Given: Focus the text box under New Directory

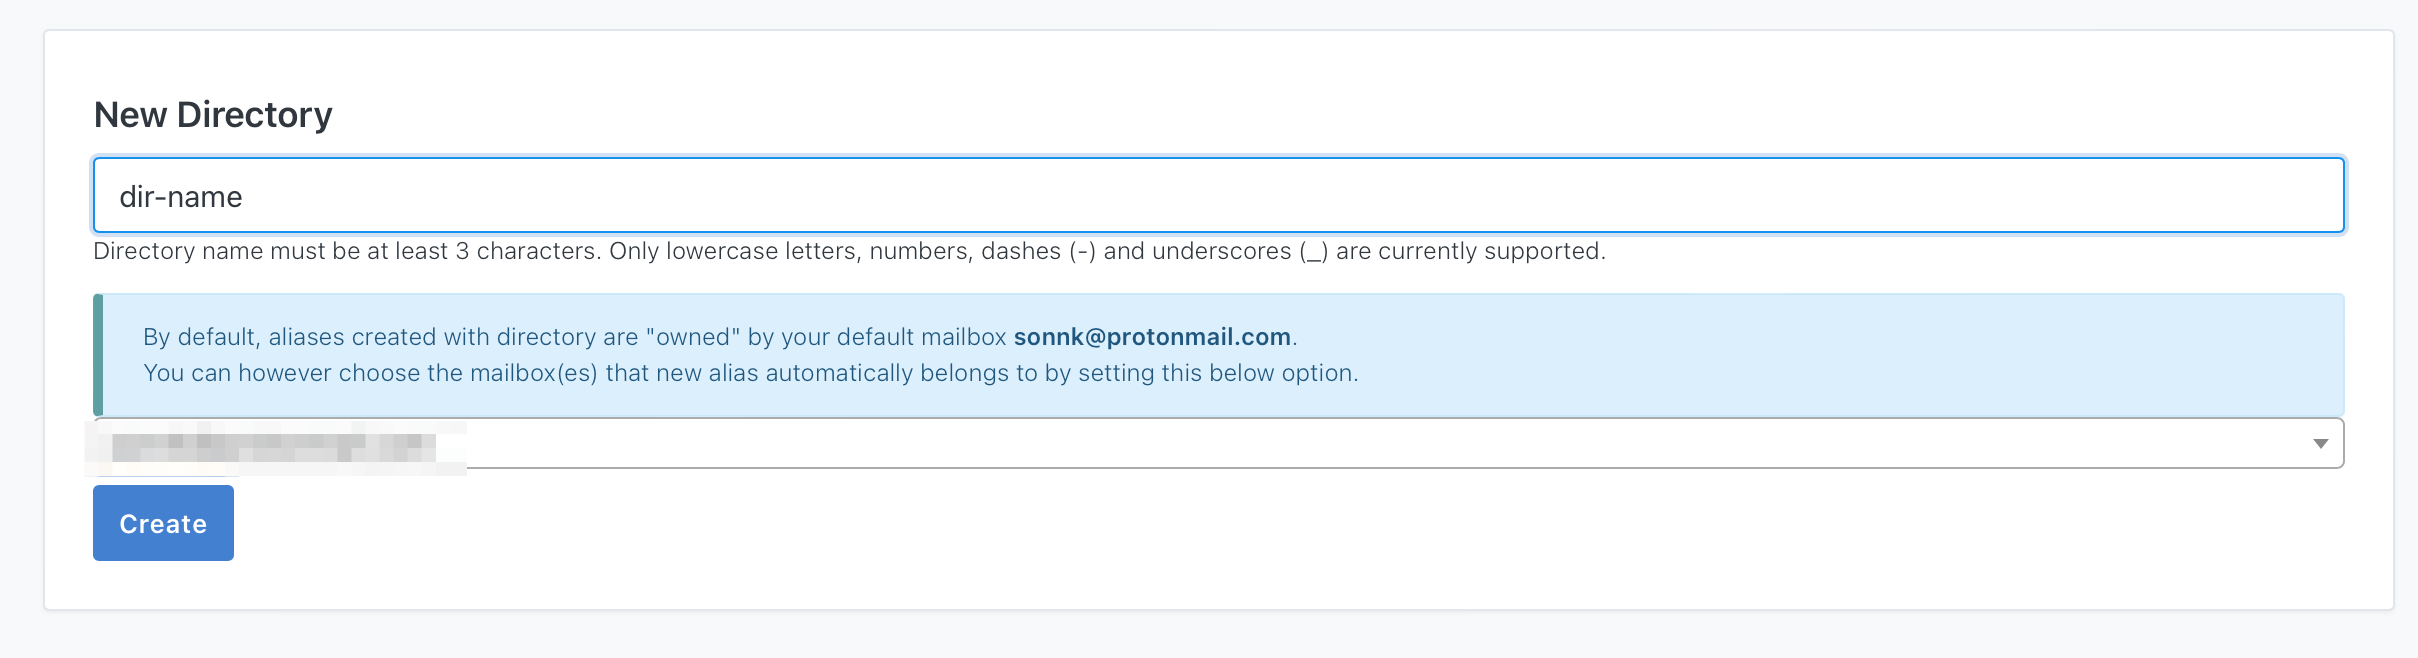Looking at the screenshot, I should tap(1218, 195).
